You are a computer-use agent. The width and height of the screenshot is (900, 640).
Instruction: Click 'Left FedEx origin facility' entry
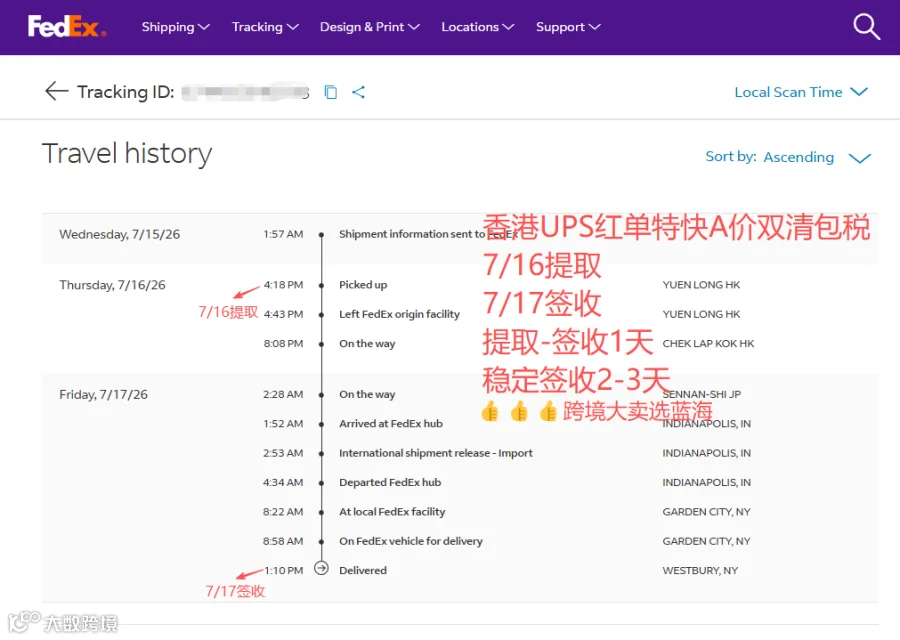(x=399, y=314)
